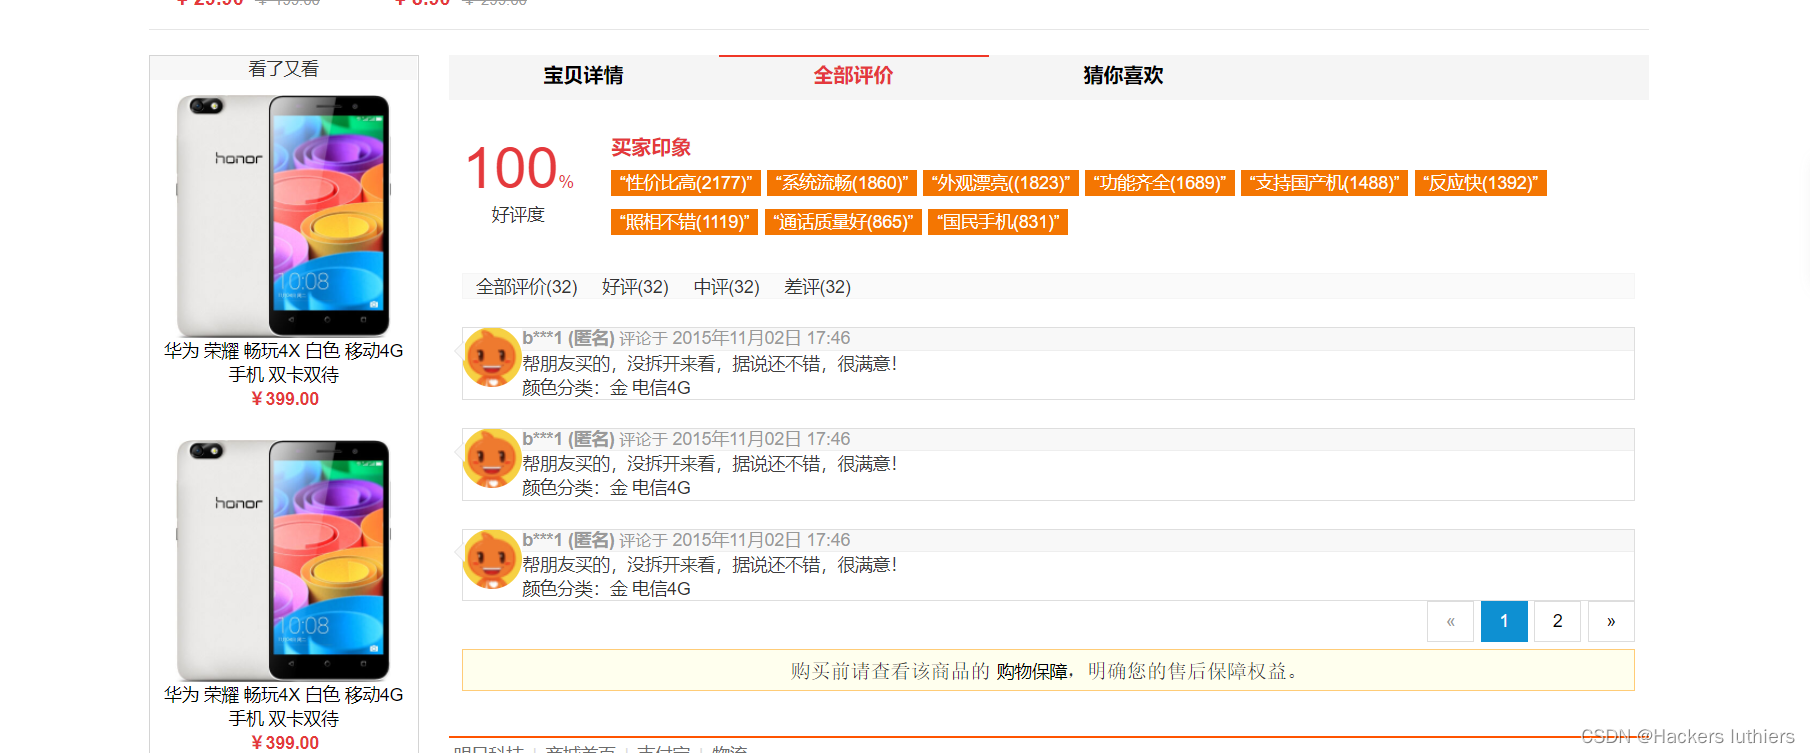Show 差评(32) reviews
This screenshot has width=1810, height=753.
pyautogui.click(x=818, y=287)
